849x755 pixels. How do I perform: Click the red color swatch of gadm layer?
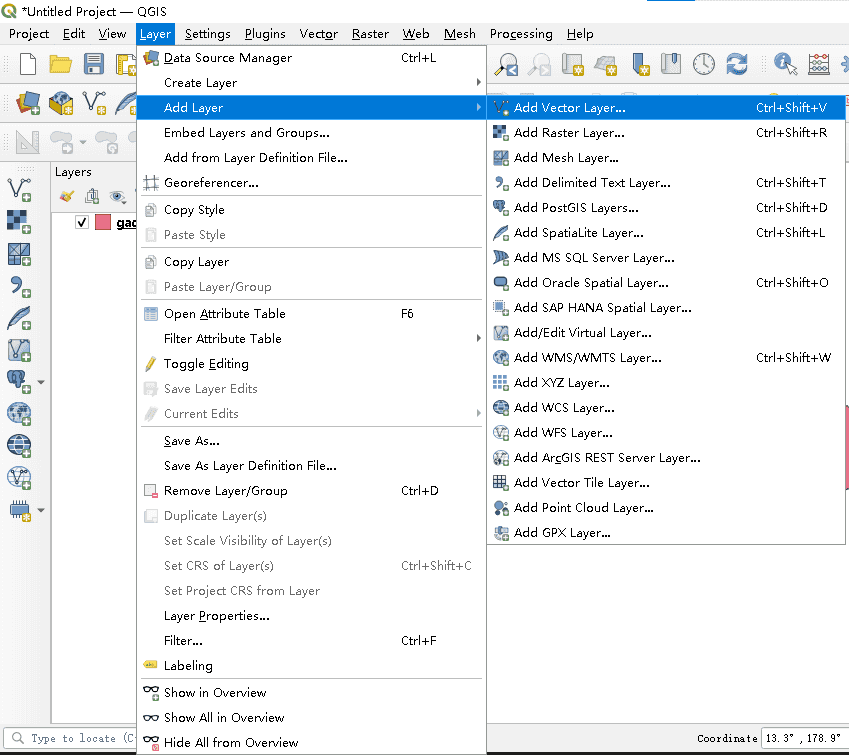click(x=103, y=223)
